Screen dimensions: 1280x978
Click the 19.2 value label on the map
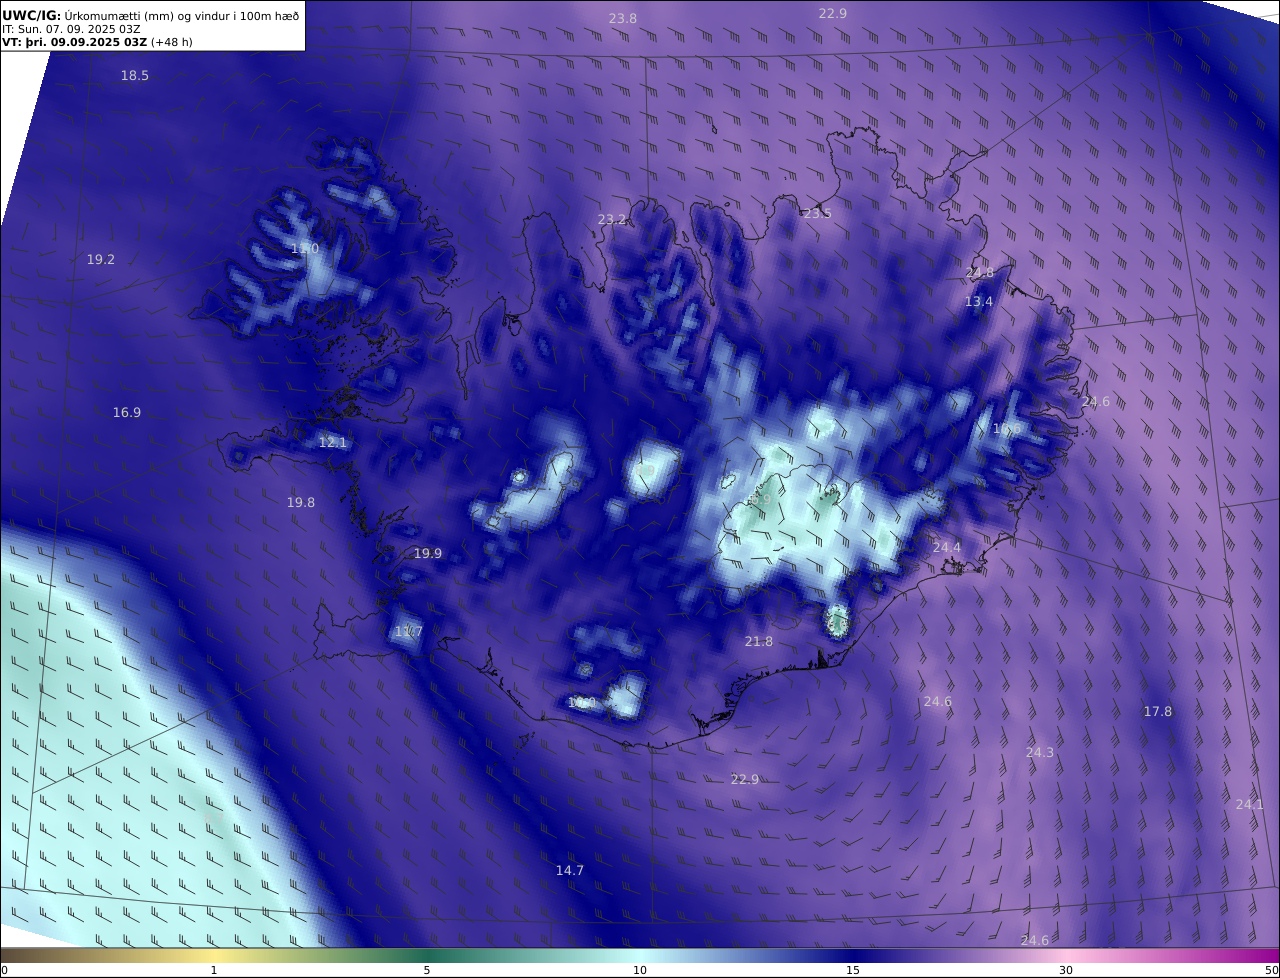(x=101, y=260)
